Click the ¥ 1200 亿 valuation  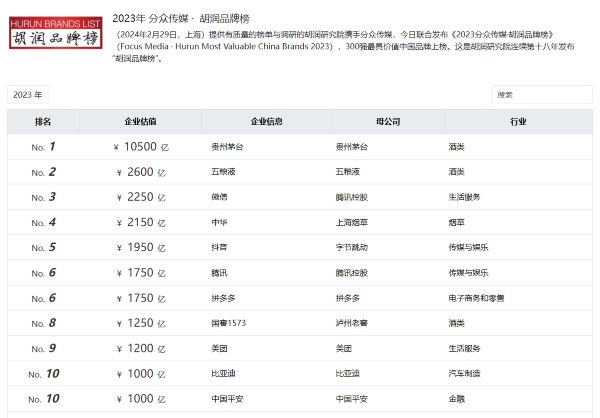tap(140, 348)
